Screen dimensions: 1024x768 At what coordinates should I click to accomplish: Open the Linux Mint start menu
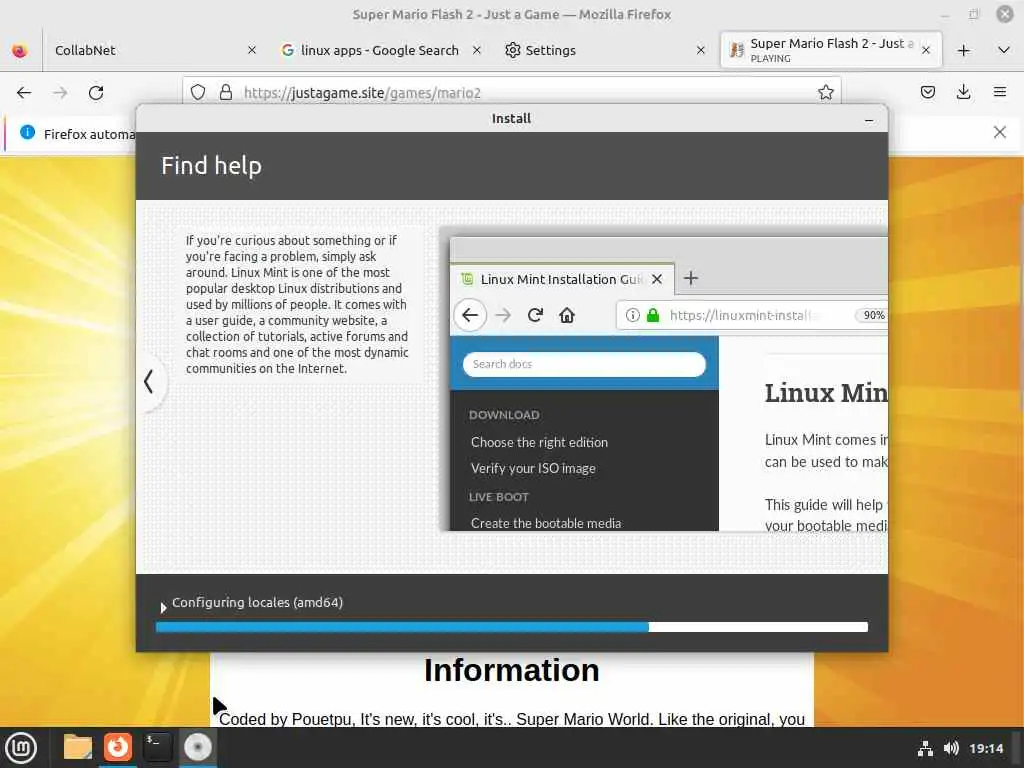coord(21,747)
